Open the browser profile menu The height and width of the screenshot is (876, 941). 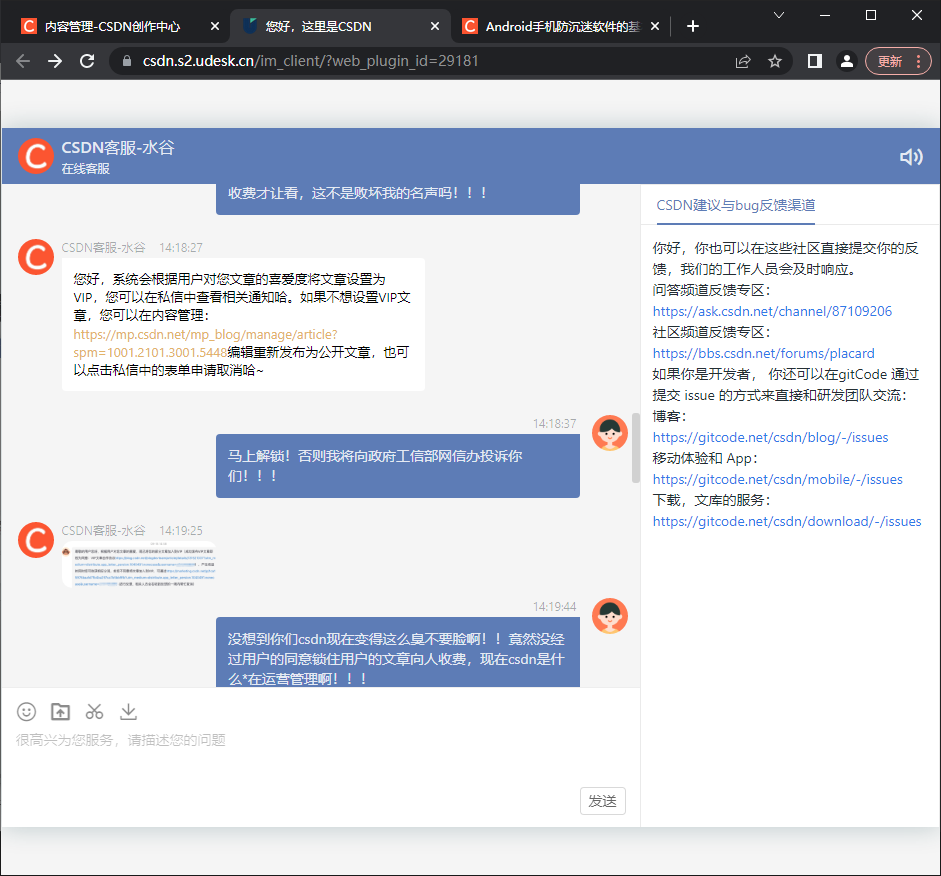point(847,61)
